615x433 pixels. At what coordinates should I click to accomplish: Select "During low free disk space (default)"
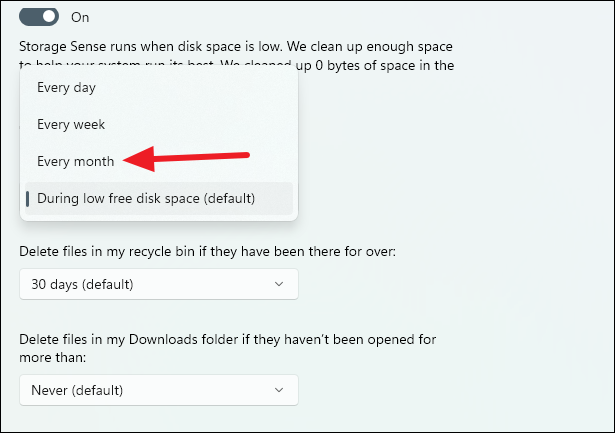146,198
